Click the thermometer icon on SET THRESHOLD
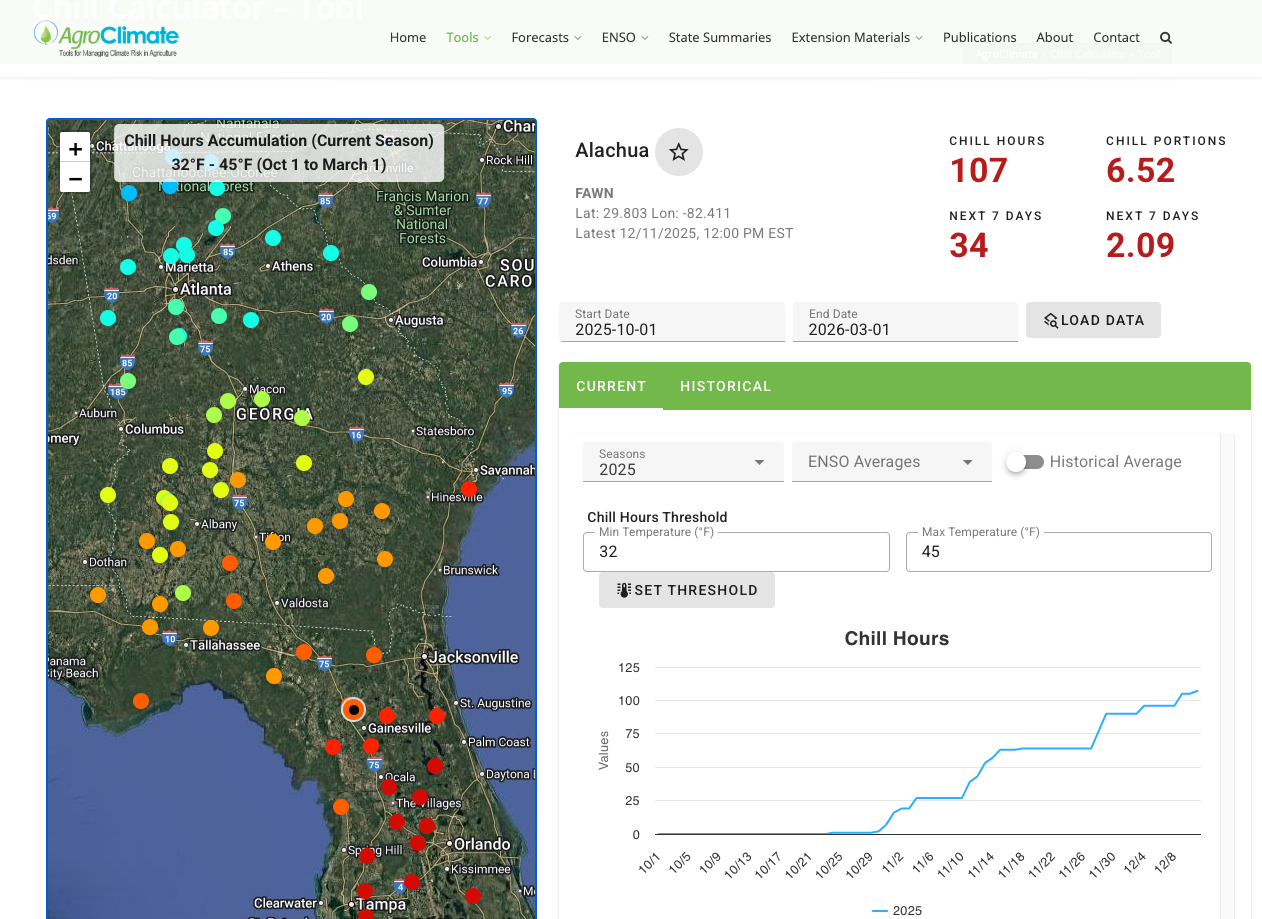The width and height of the screenshot is (1262, 919). (623, 589)
